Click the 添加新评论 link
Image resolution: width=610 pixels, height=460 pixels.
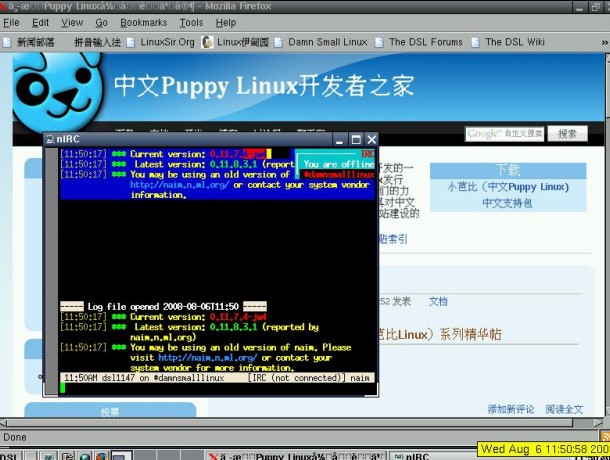pos(511,409)
